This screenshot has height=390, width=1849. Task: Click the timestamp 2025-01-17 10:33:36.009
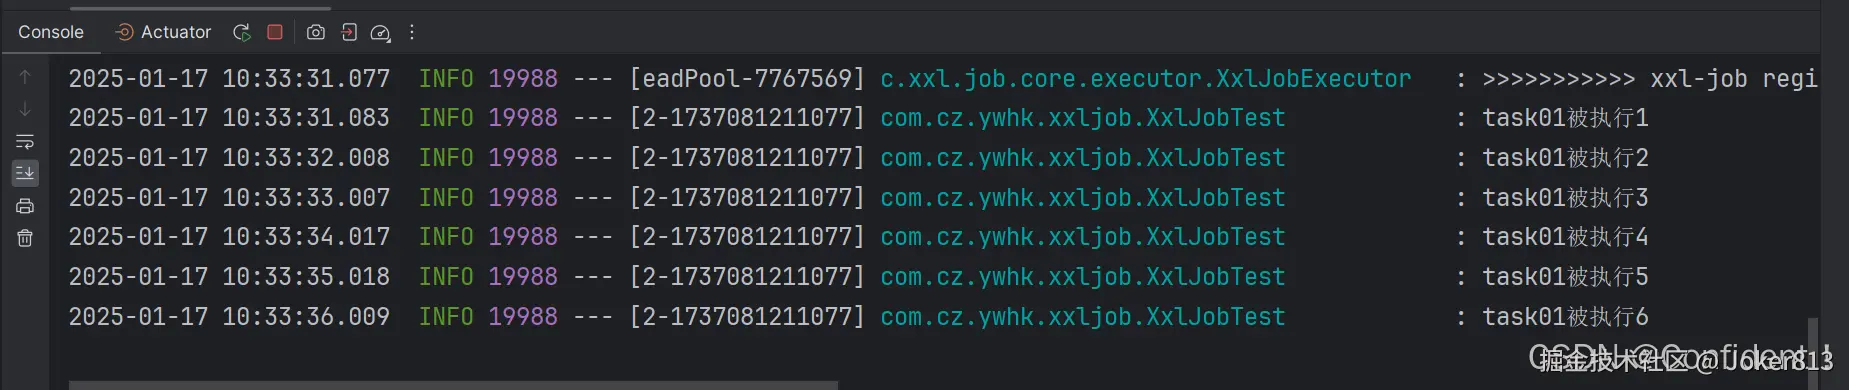[229, 317]
